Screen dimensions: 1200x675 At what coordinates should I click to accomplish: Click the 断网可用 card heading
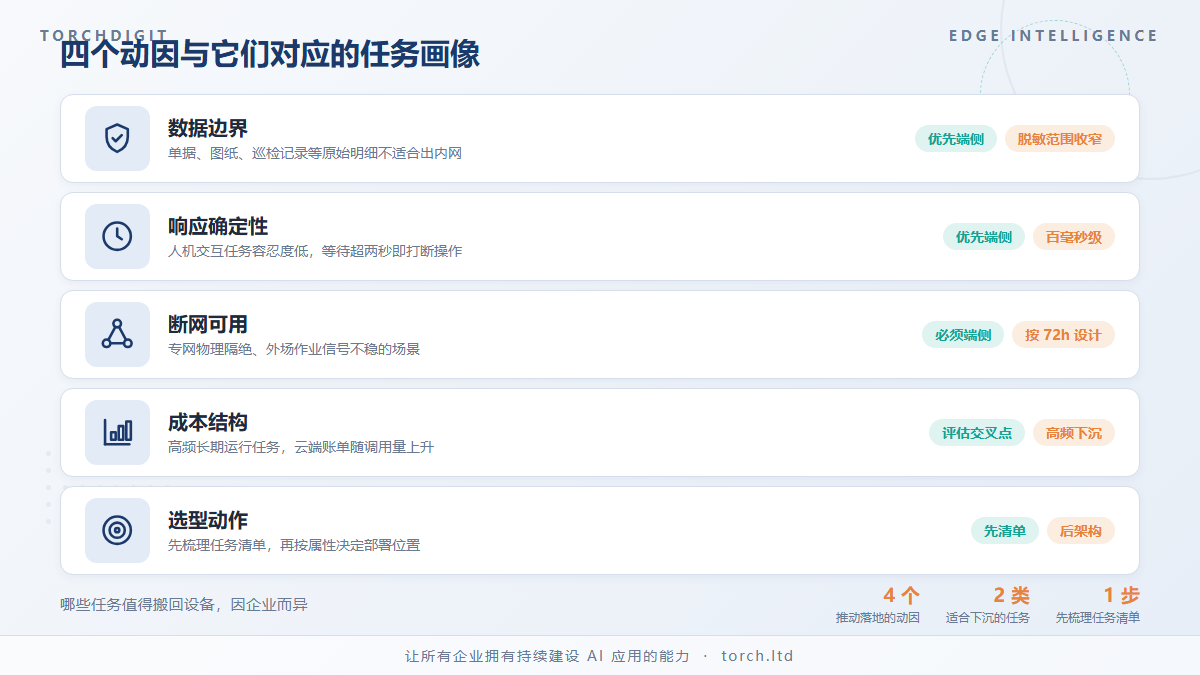pyautogui.click(x=208, y=324)
